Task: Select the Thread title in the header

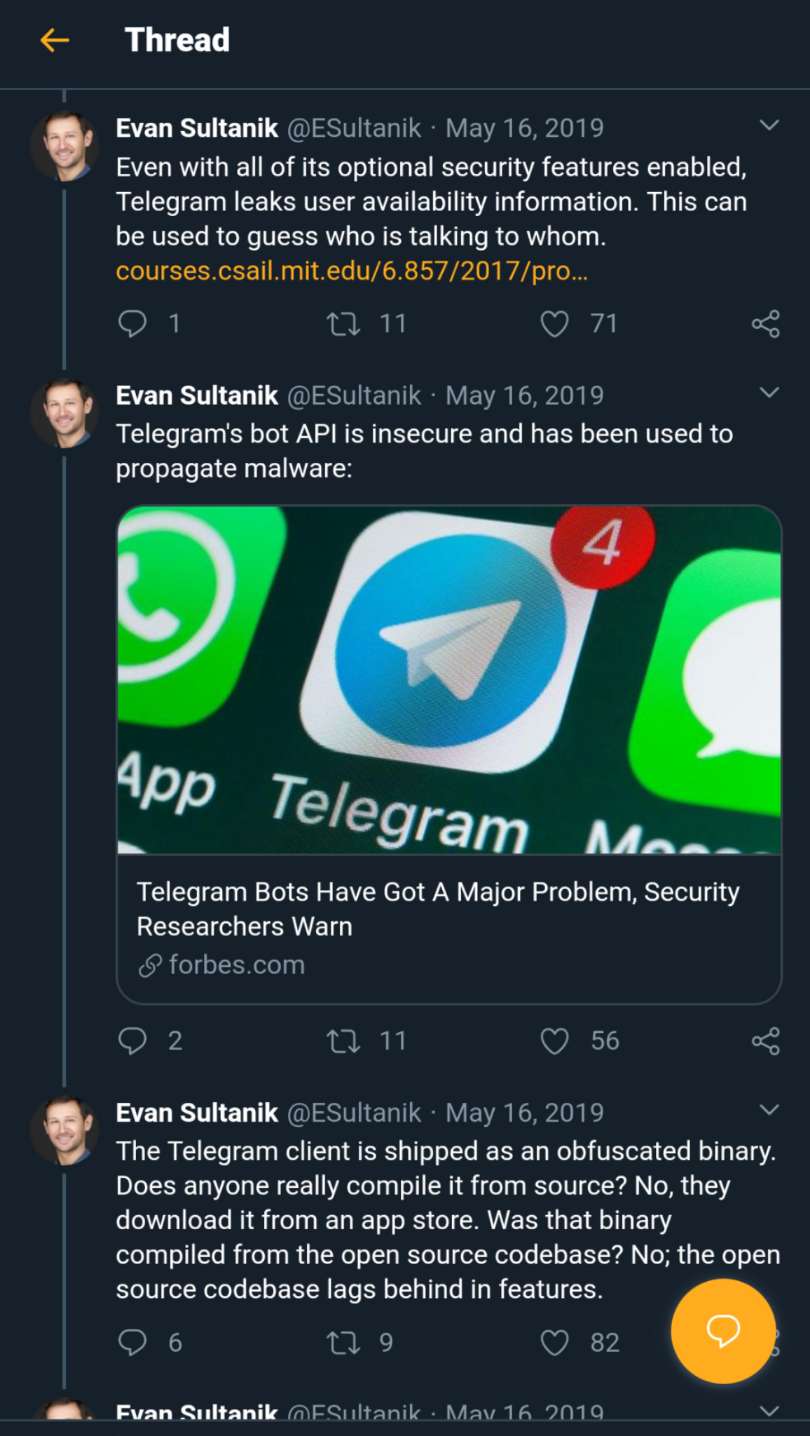Action: tap(177, 40)
